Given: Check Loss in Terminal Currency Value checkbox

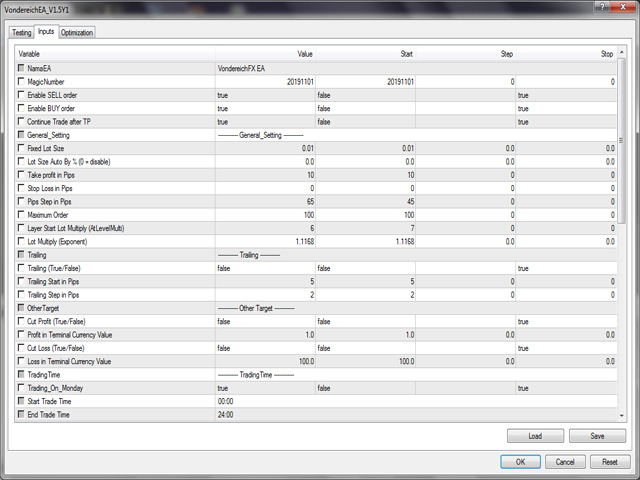Looking at the screenshot, I should tap(21, 361).
